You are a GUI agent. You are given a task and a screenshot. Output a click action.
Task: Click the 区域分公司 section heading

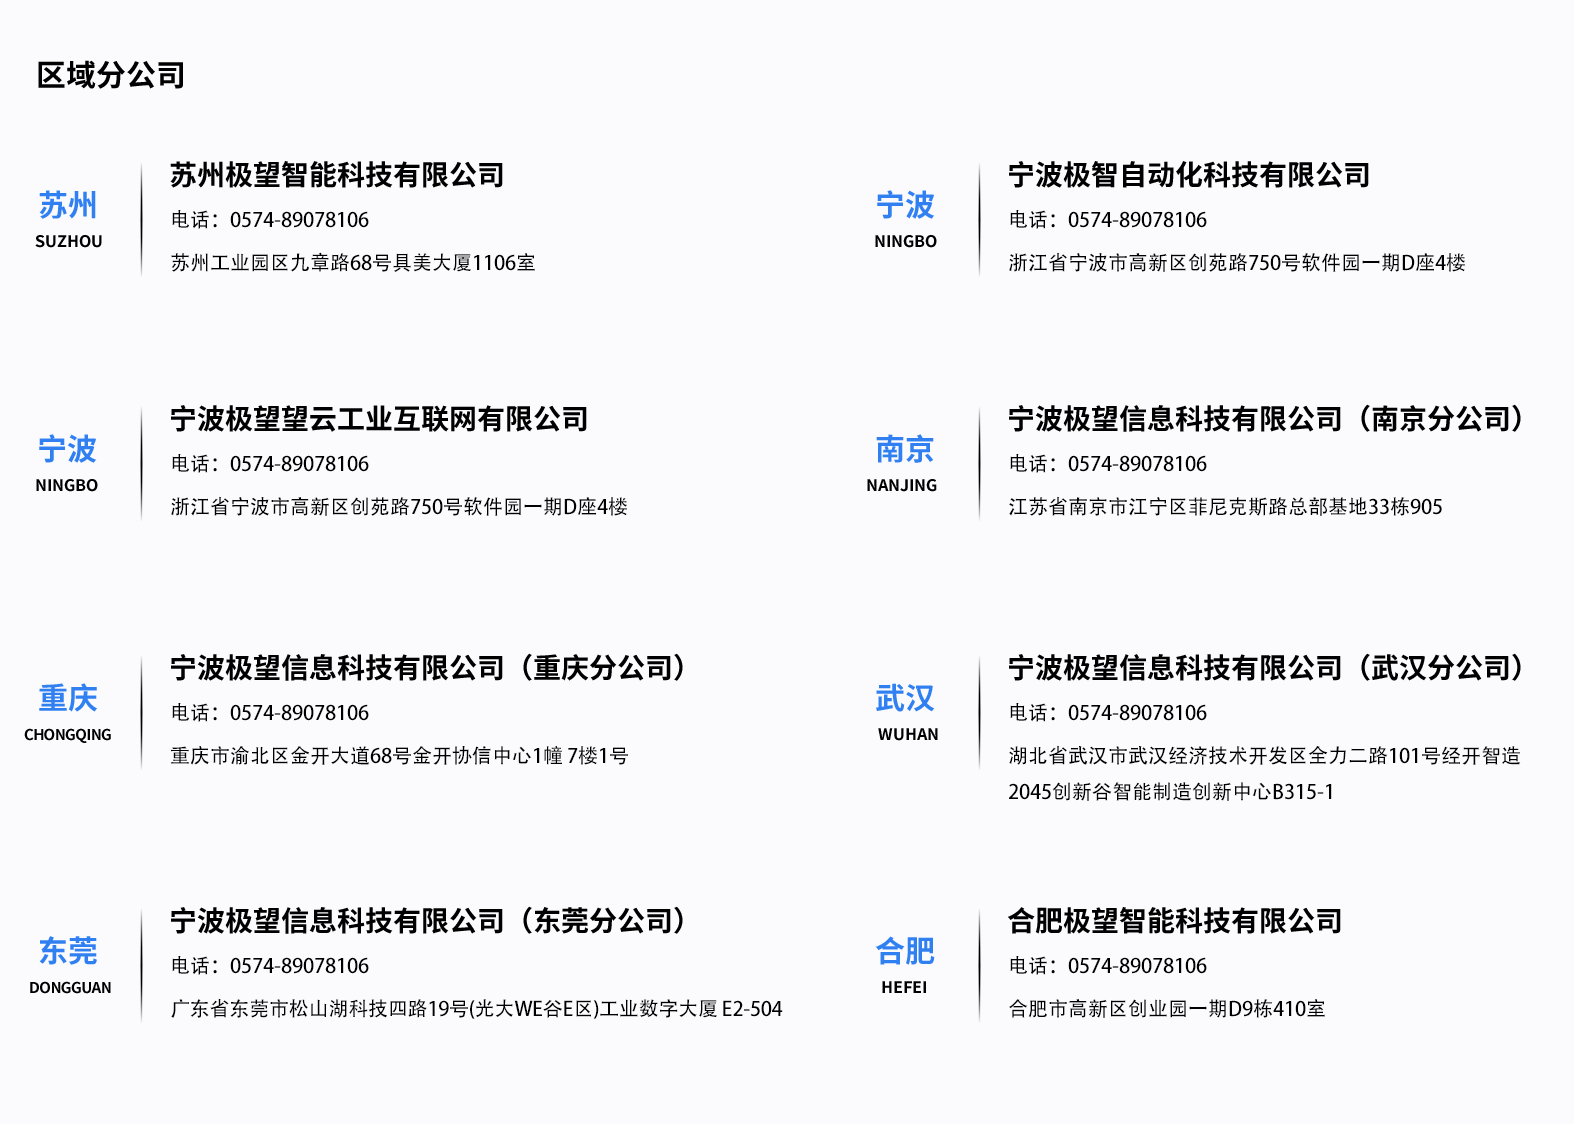[111, 75]
